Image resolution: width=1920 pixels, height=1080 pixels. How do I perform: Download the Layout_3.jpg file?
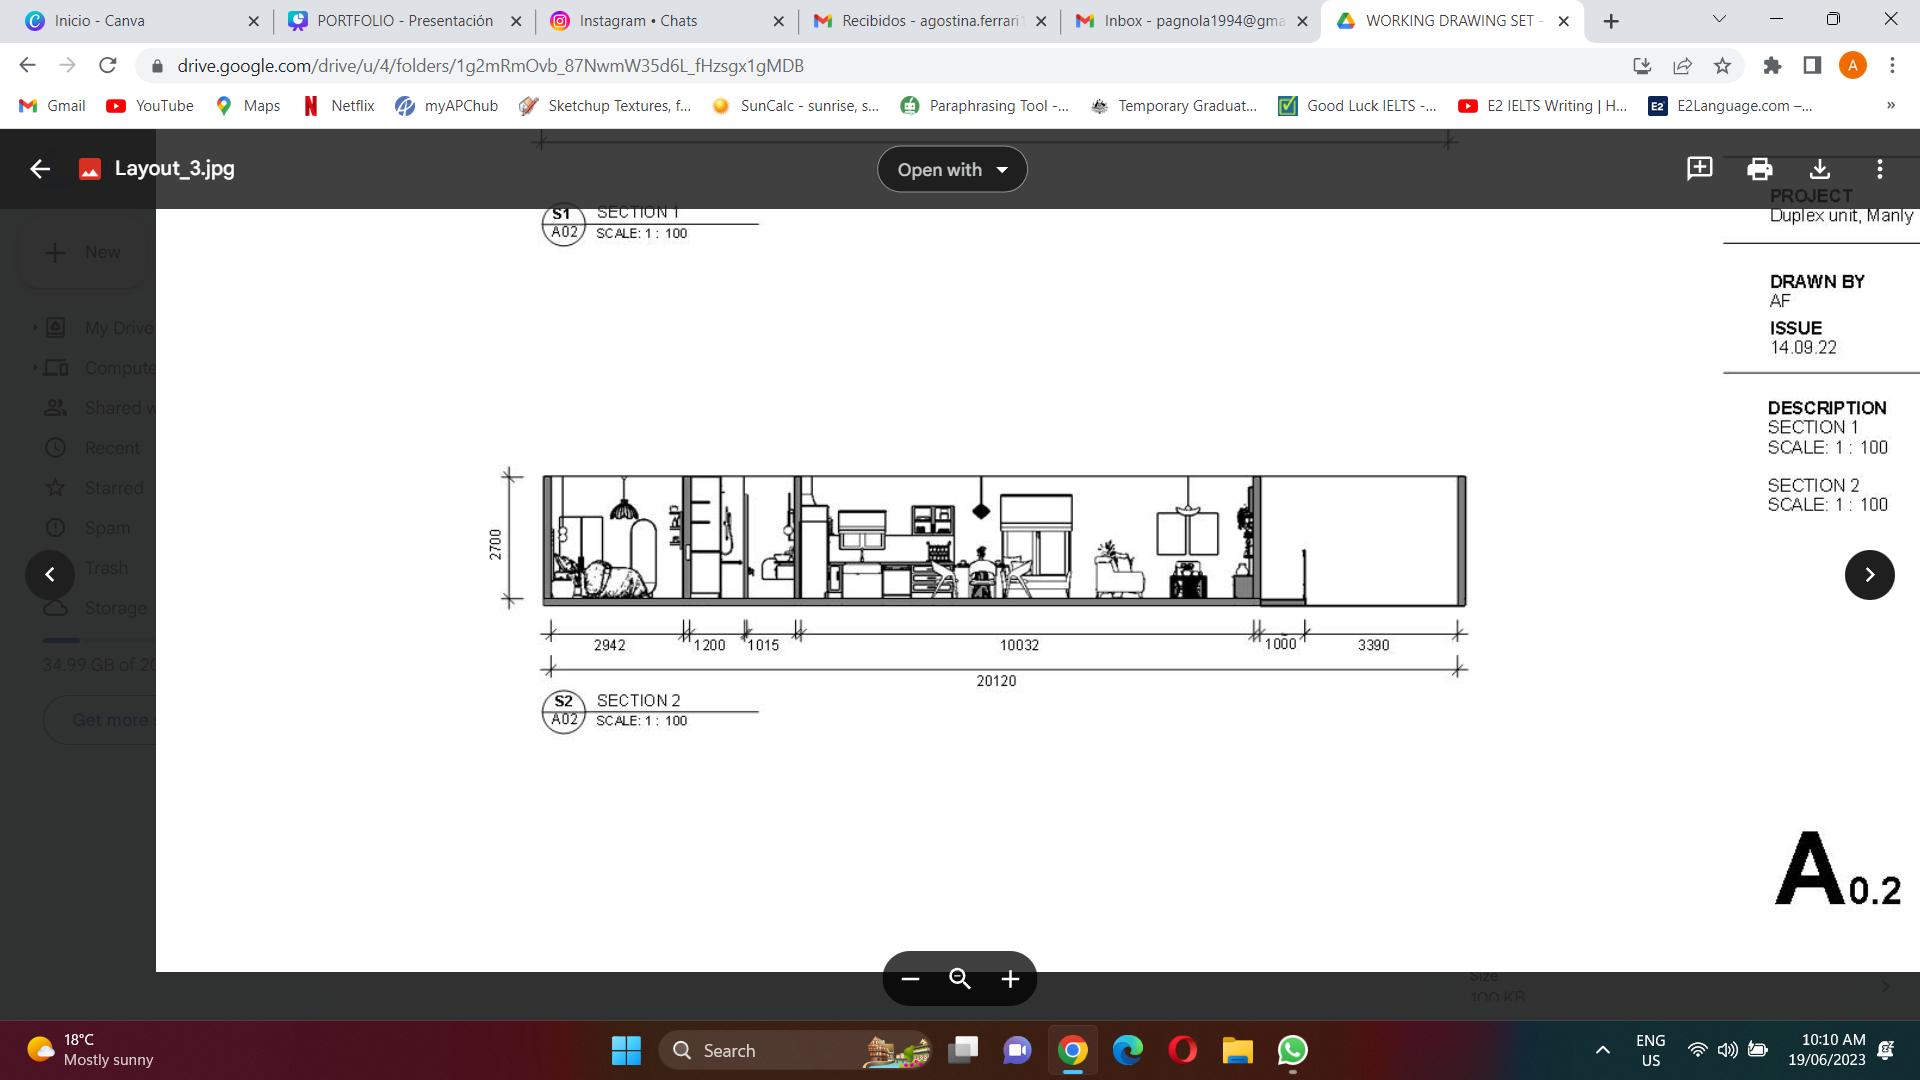[x=1820, y=169]
